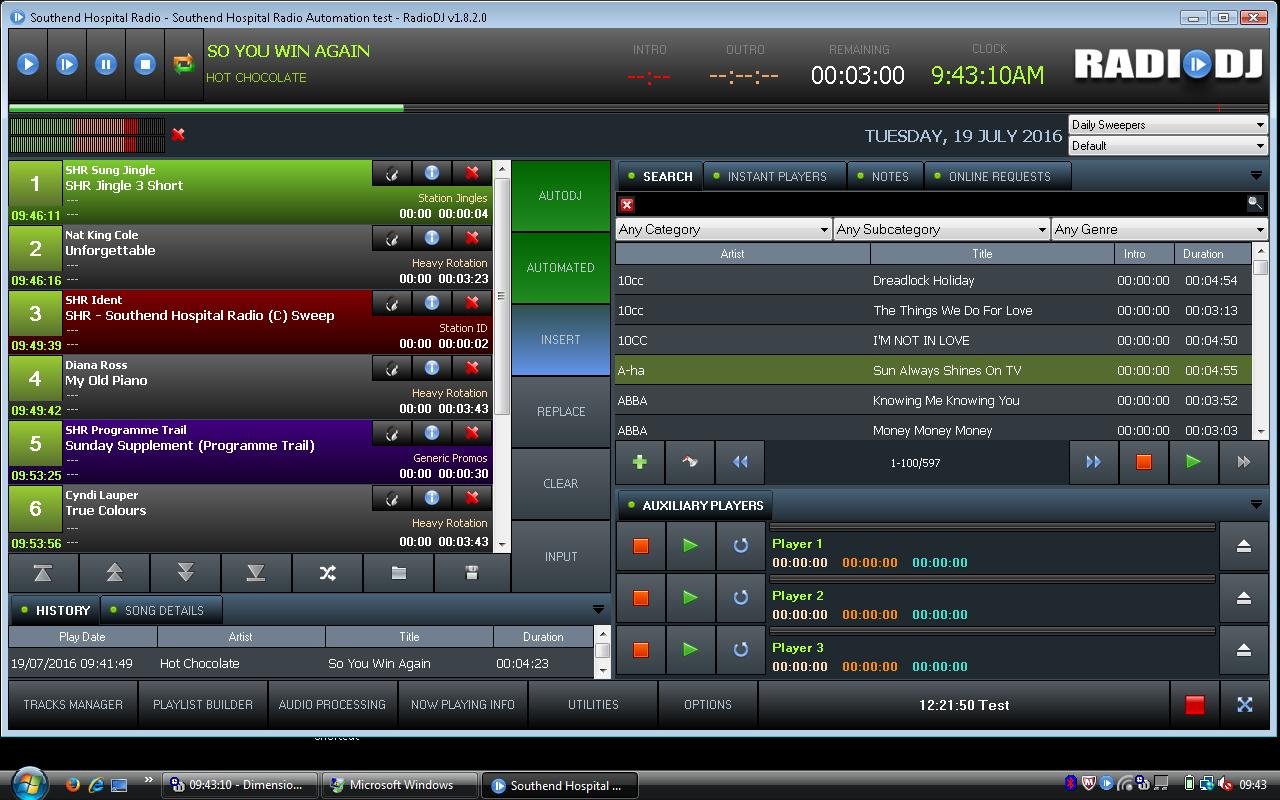Image resolution: width=1280 pixels, height=800 pixels.
Task: Open the PLAYLIST BUILDER
Action: click(x=203, y=705)
